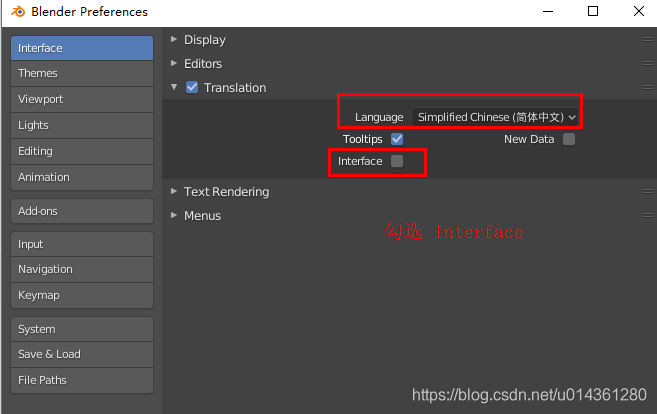Click the Menus panel drag grip
The height and width of the screenshot is (414, 657).
pos(647,216)
